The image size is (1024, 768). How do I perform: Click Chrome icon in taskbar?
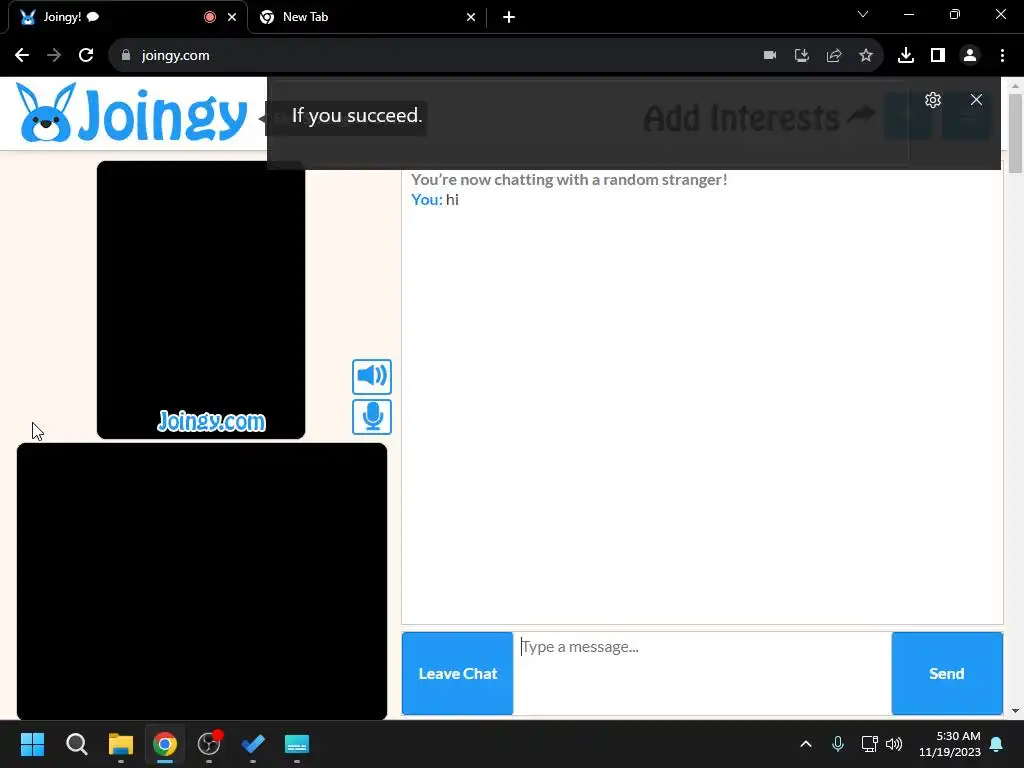[165, 744]
